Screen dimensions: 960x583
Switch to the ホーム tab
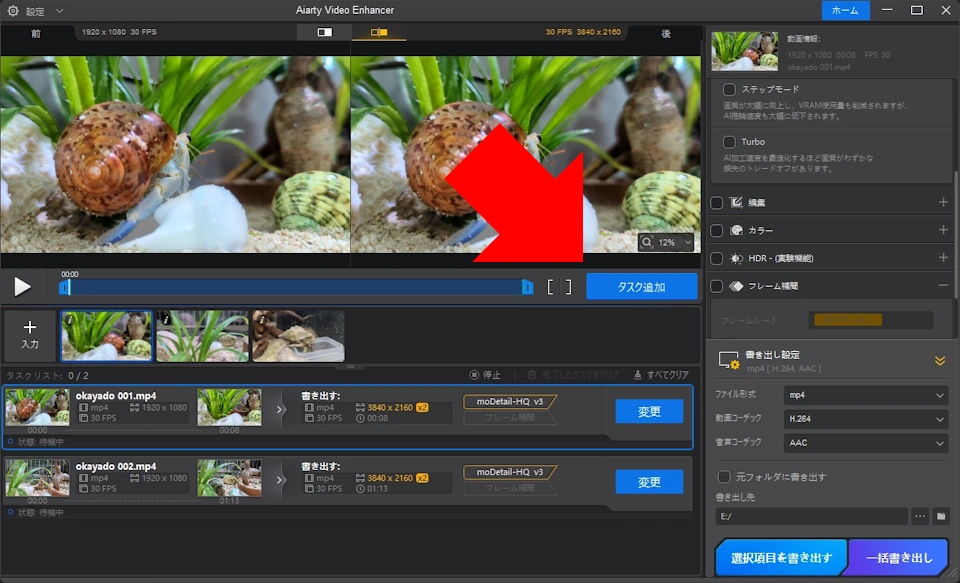845,10
